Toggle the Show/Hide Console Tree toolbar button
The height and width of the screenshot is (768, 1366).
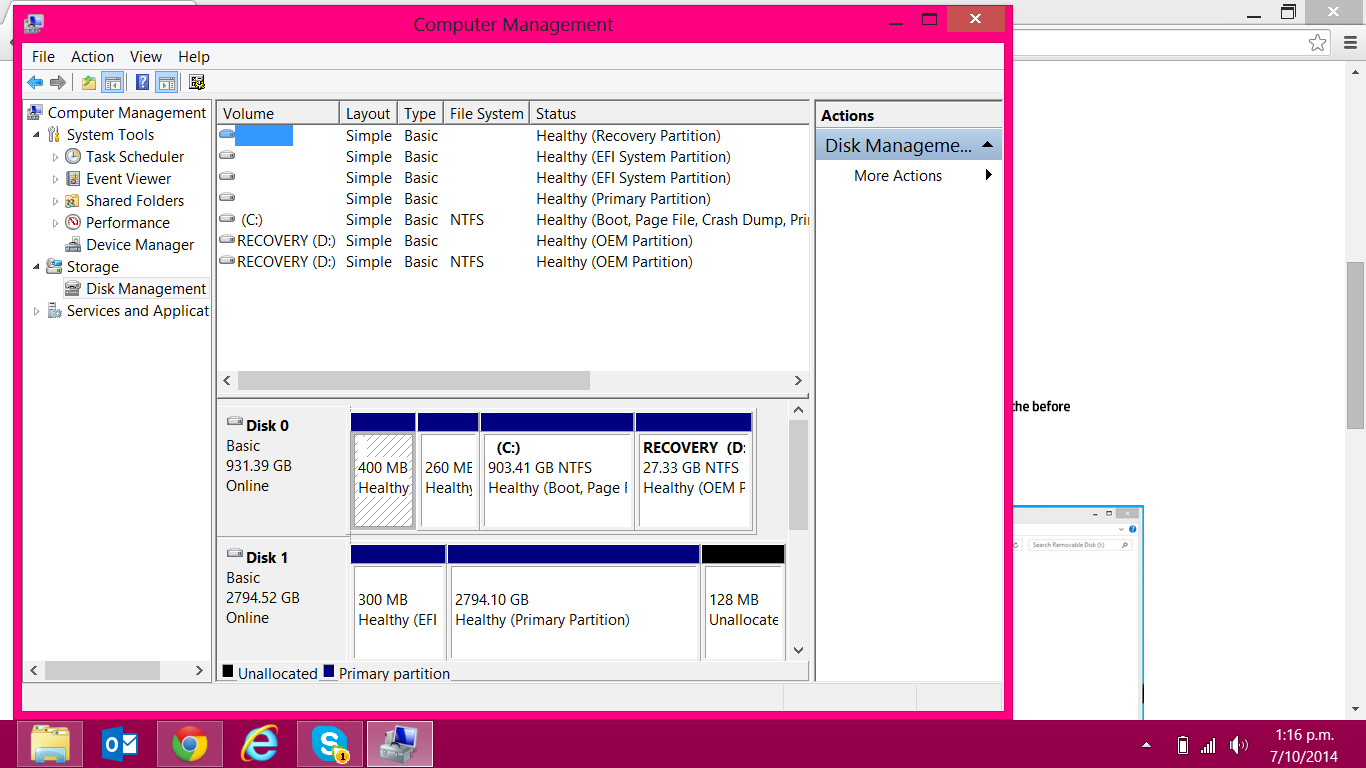(113, 83)
